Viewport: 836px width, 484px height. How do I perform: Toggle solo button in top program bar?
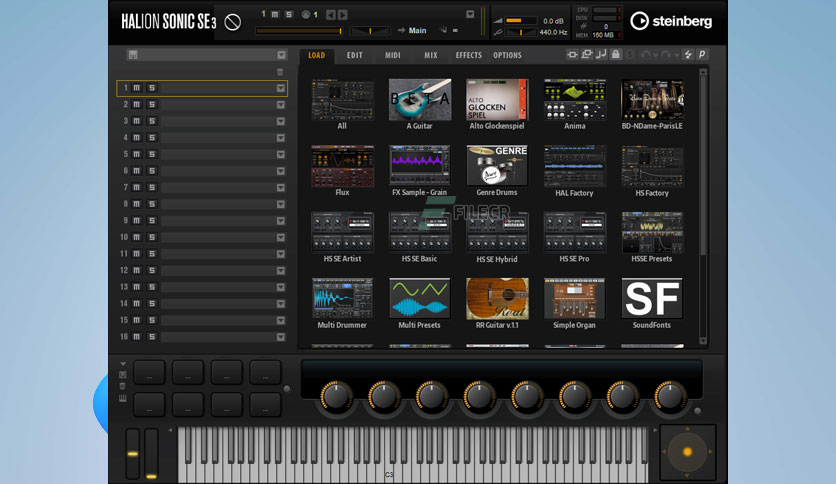click(288, 14)
